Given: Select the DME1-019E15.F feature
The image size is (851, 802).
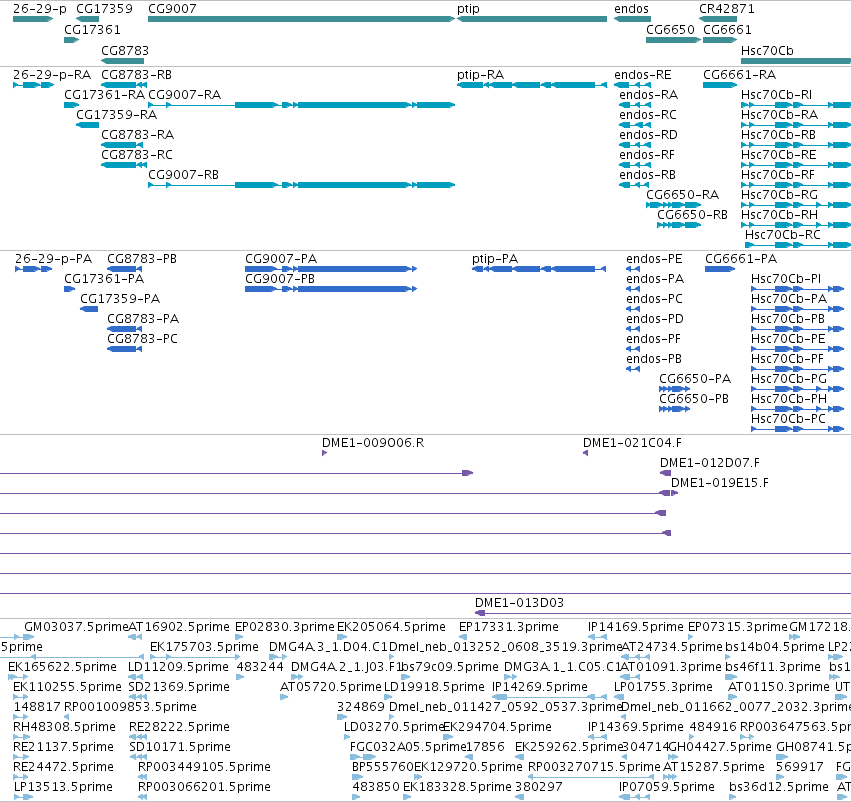Looking at the screenshot, I should click(675, 493).
